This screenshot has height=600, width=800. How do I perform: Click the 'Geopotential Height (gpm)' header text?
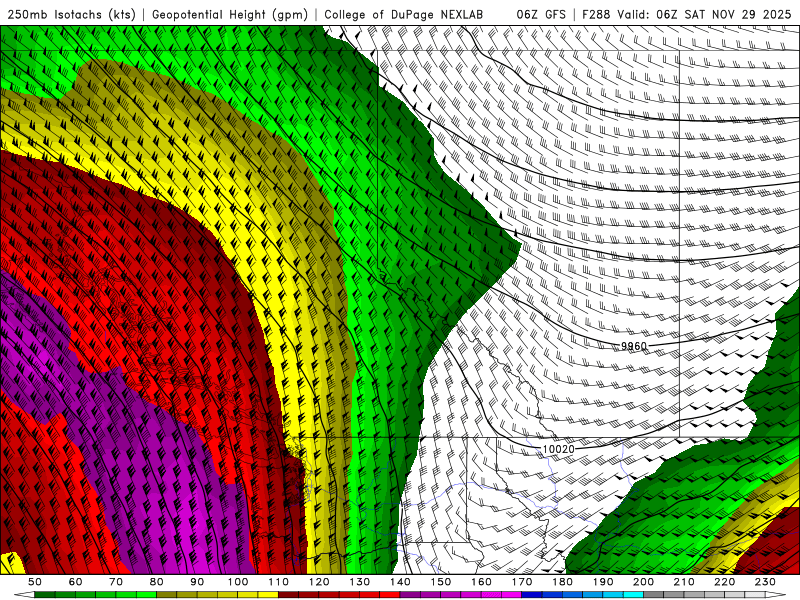point(230,15)
